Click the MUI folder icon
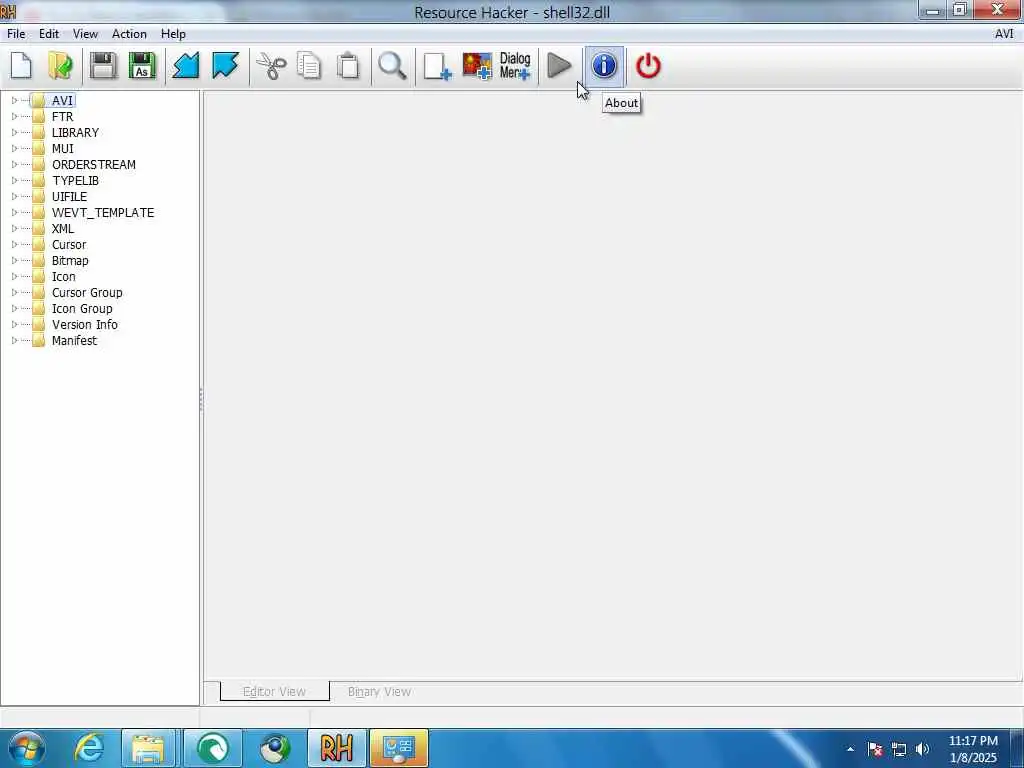Image resolution: width=1024 pixels, height=768 pixels. tap(39, 148)
